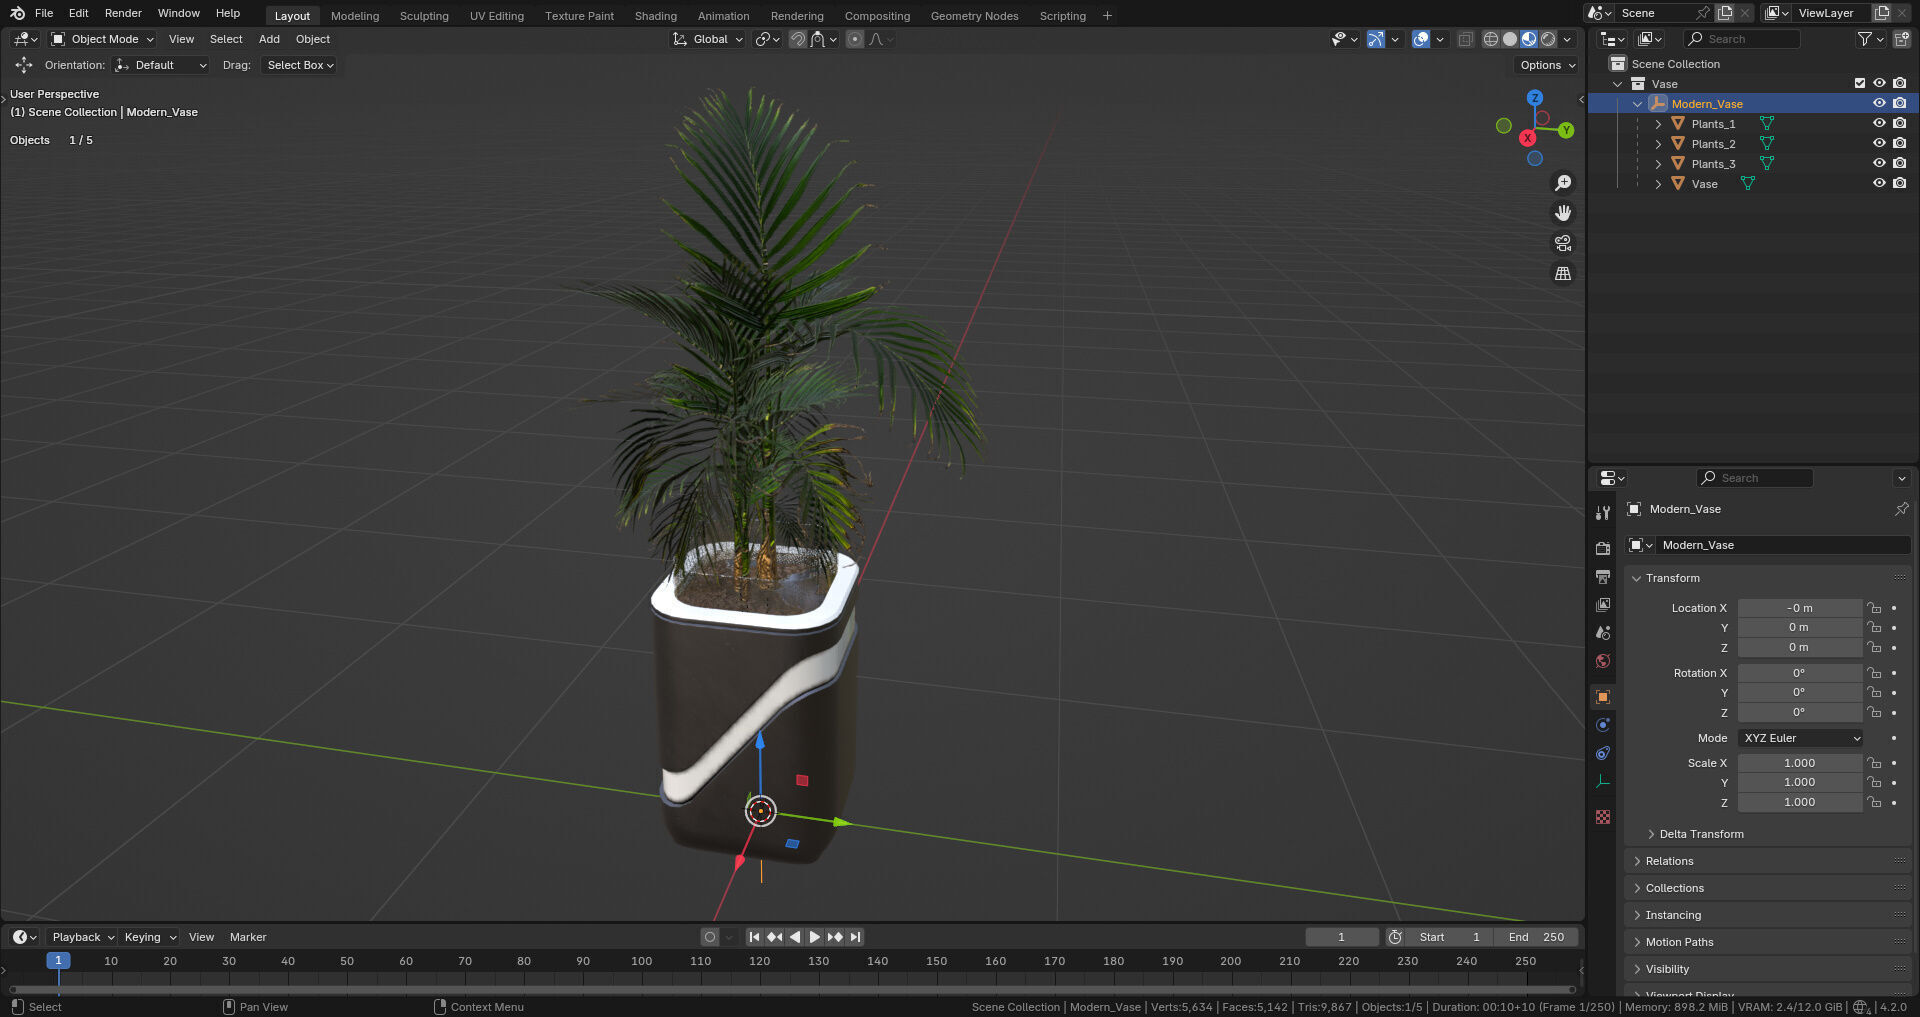Open the Scene properties tab
Viewport: 1920px width, 1017px height.
[x=1603, y=633]
